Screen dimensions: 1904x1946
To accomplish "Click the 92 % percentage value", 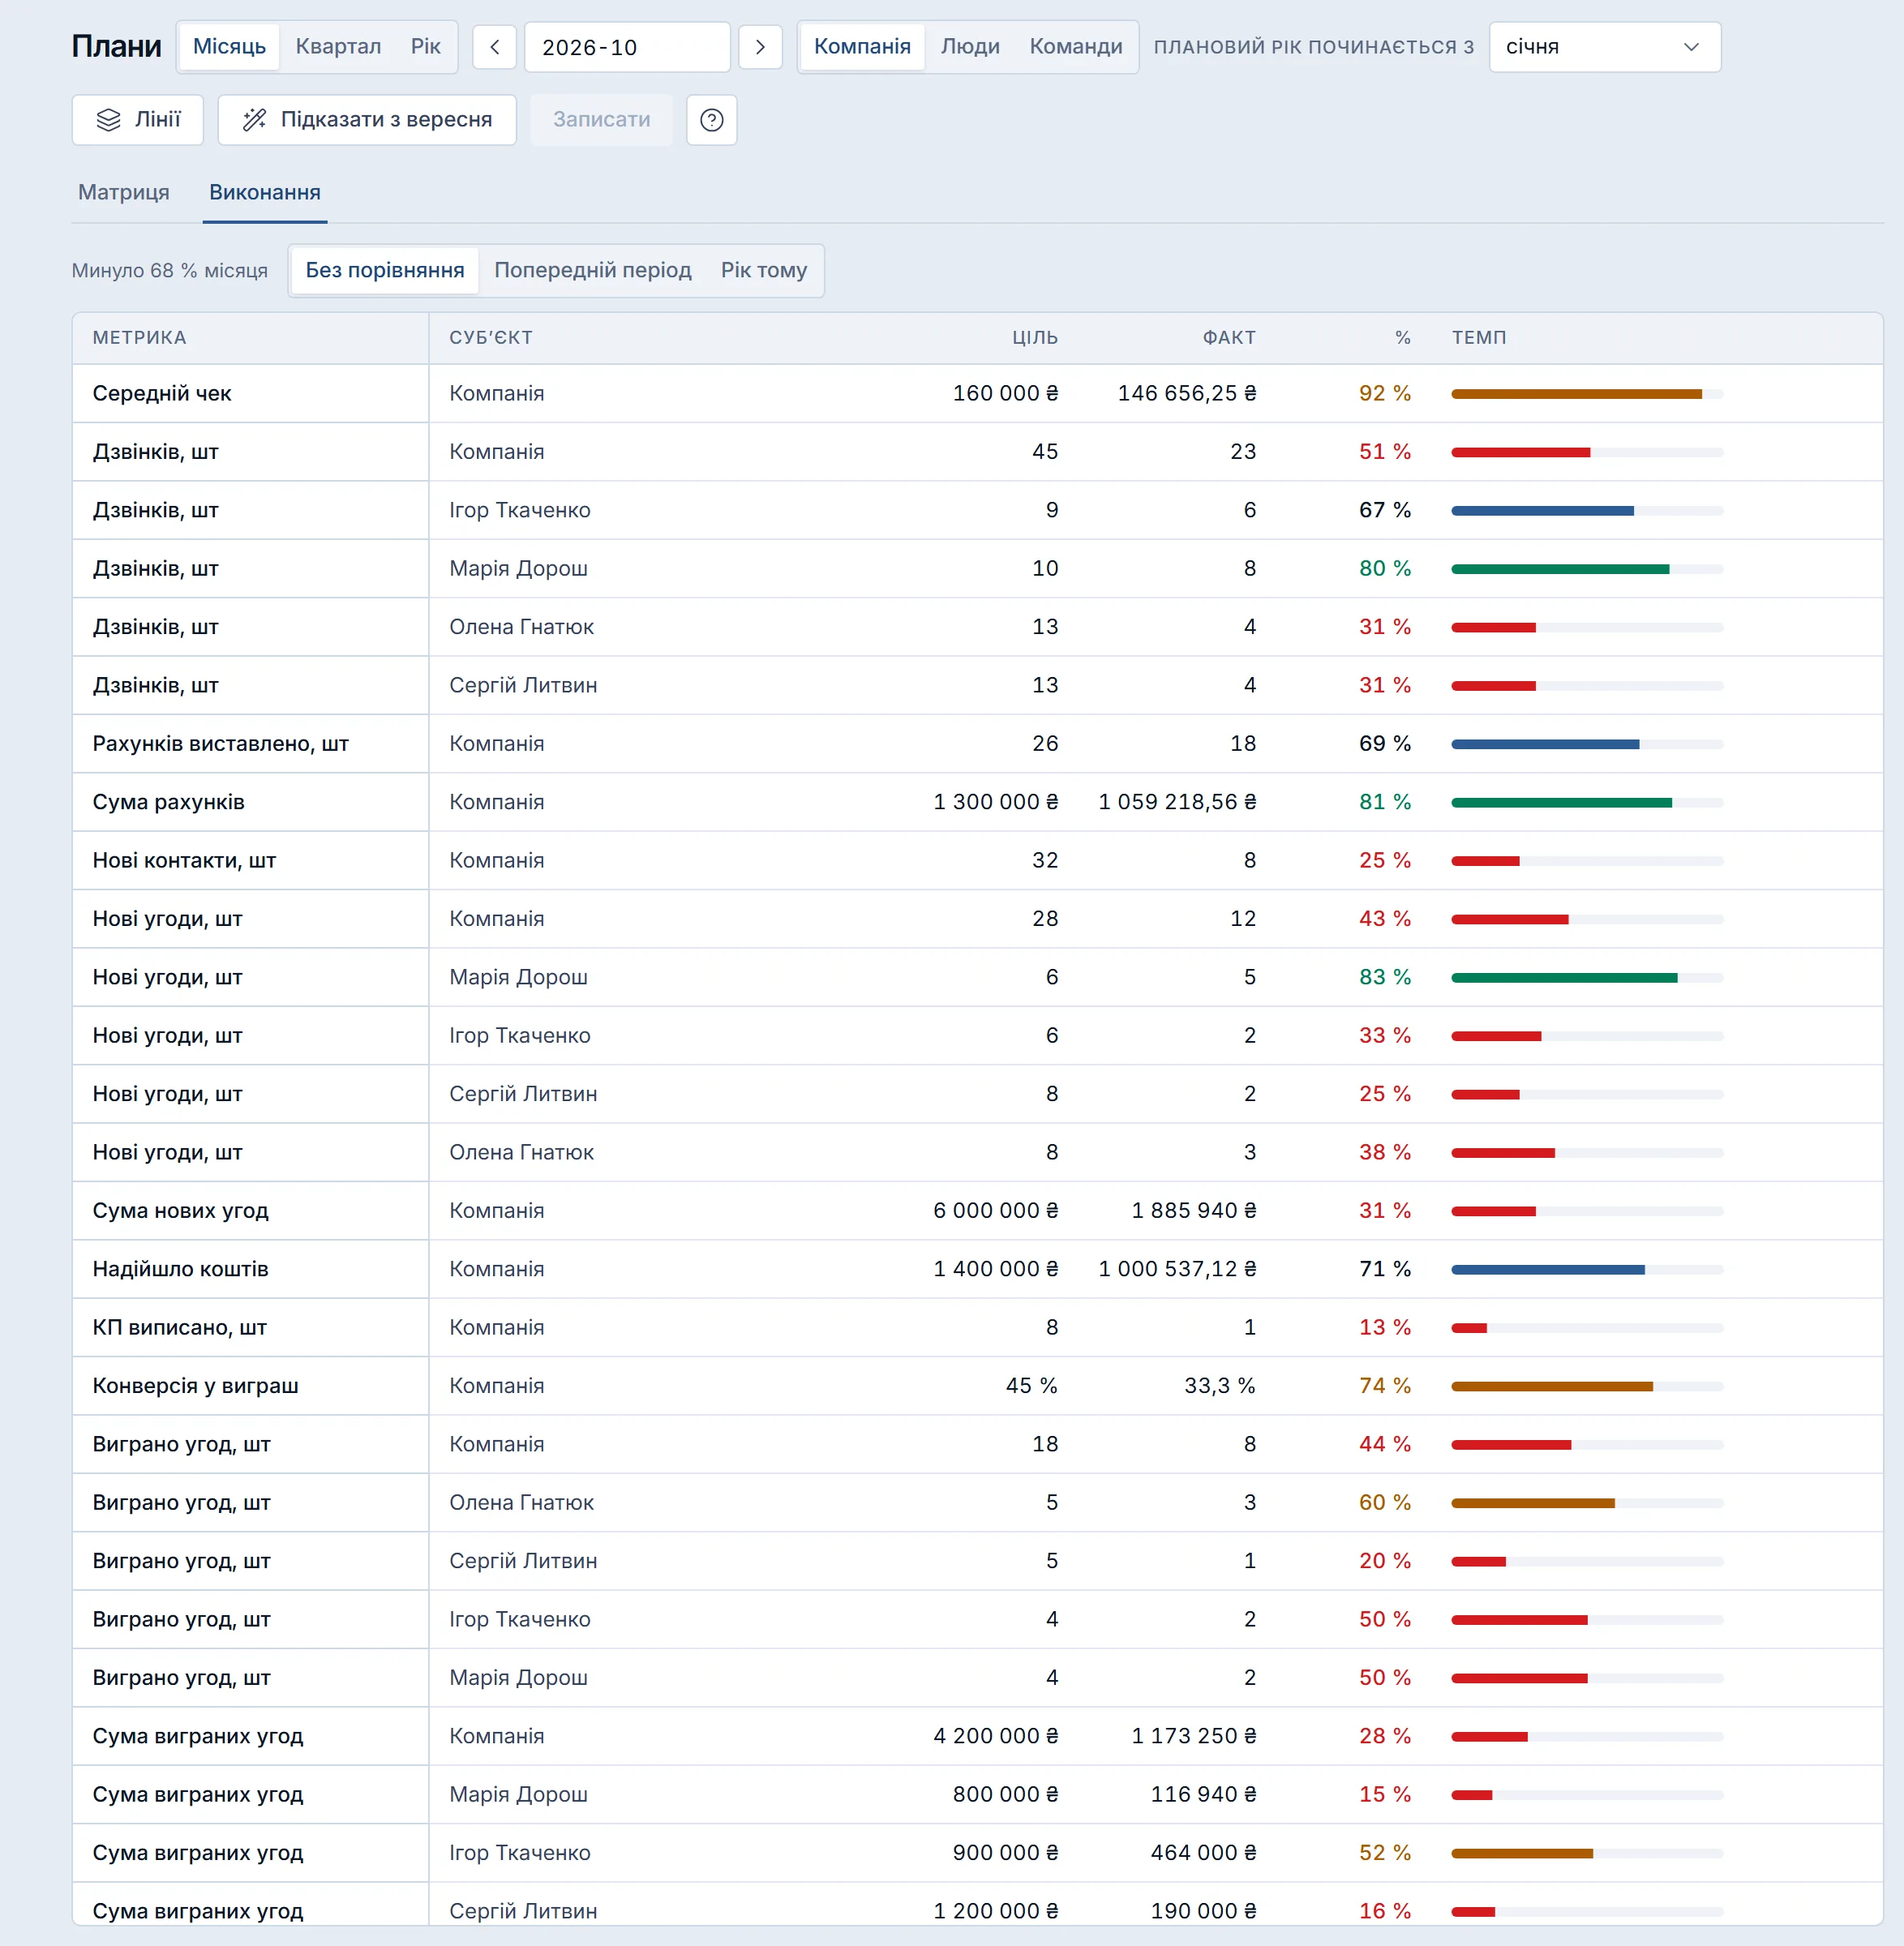I will tap(1384, 394).
